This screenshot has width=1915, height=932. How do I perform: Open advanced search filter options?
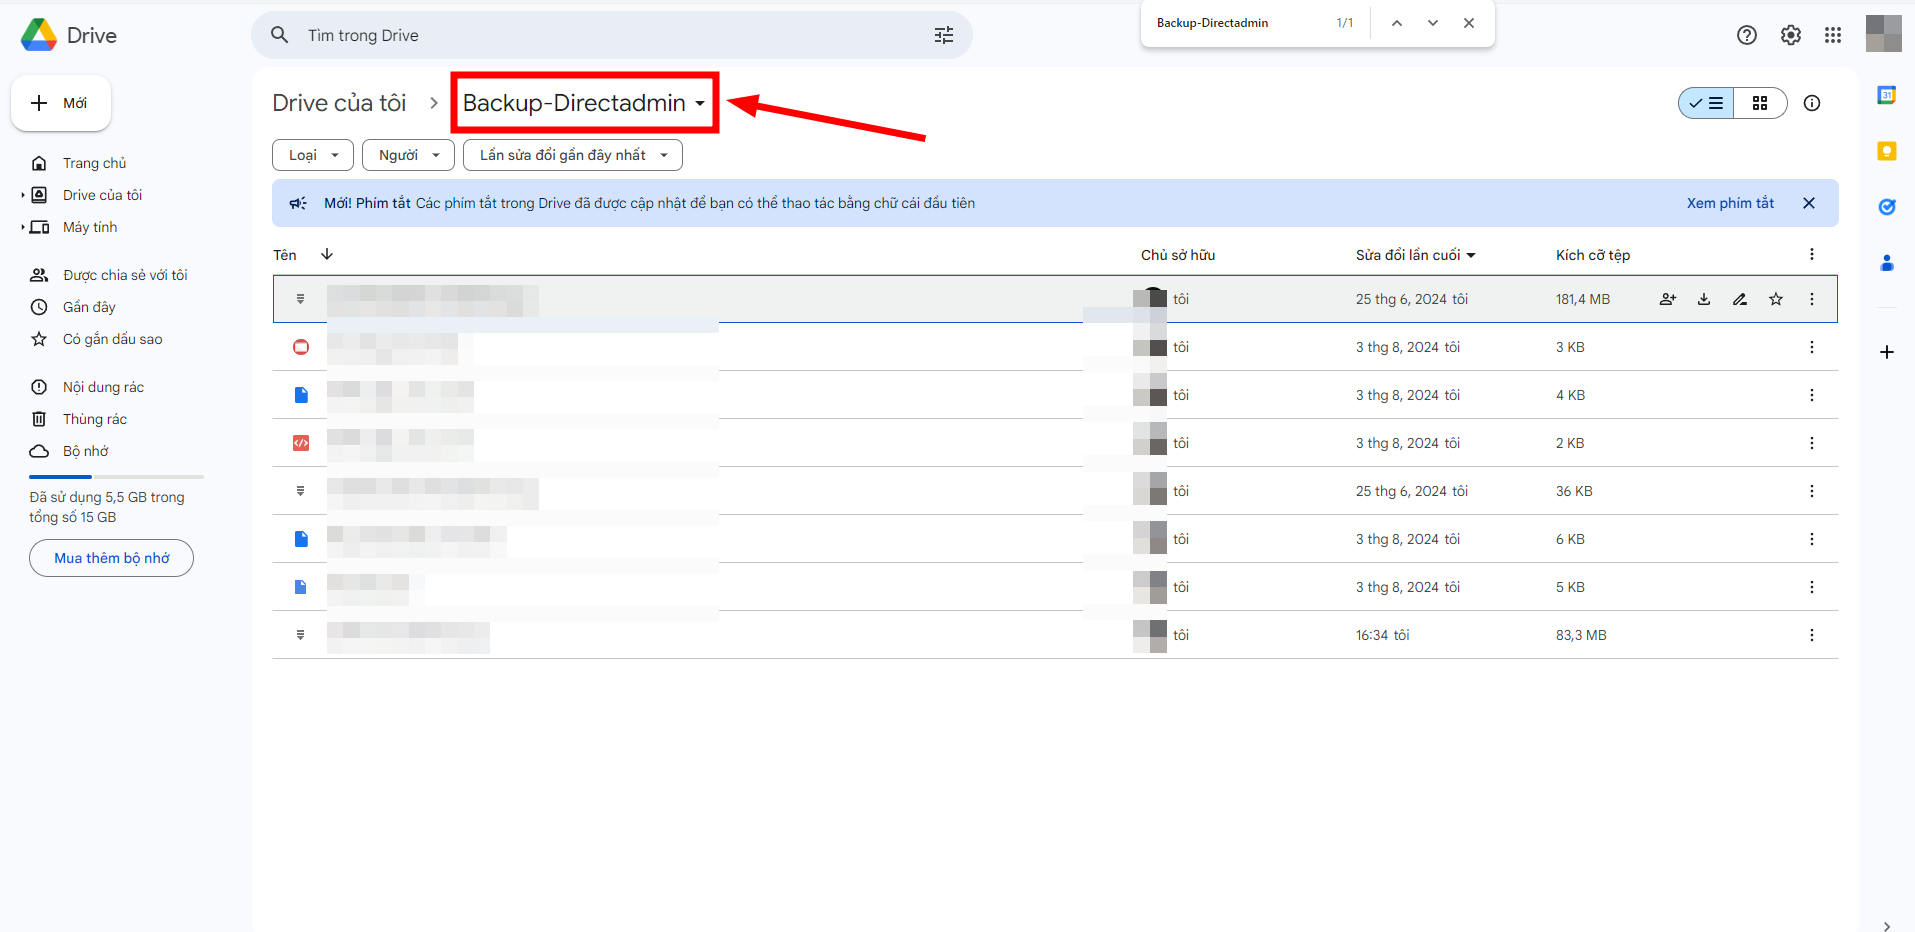coord(944,35)
